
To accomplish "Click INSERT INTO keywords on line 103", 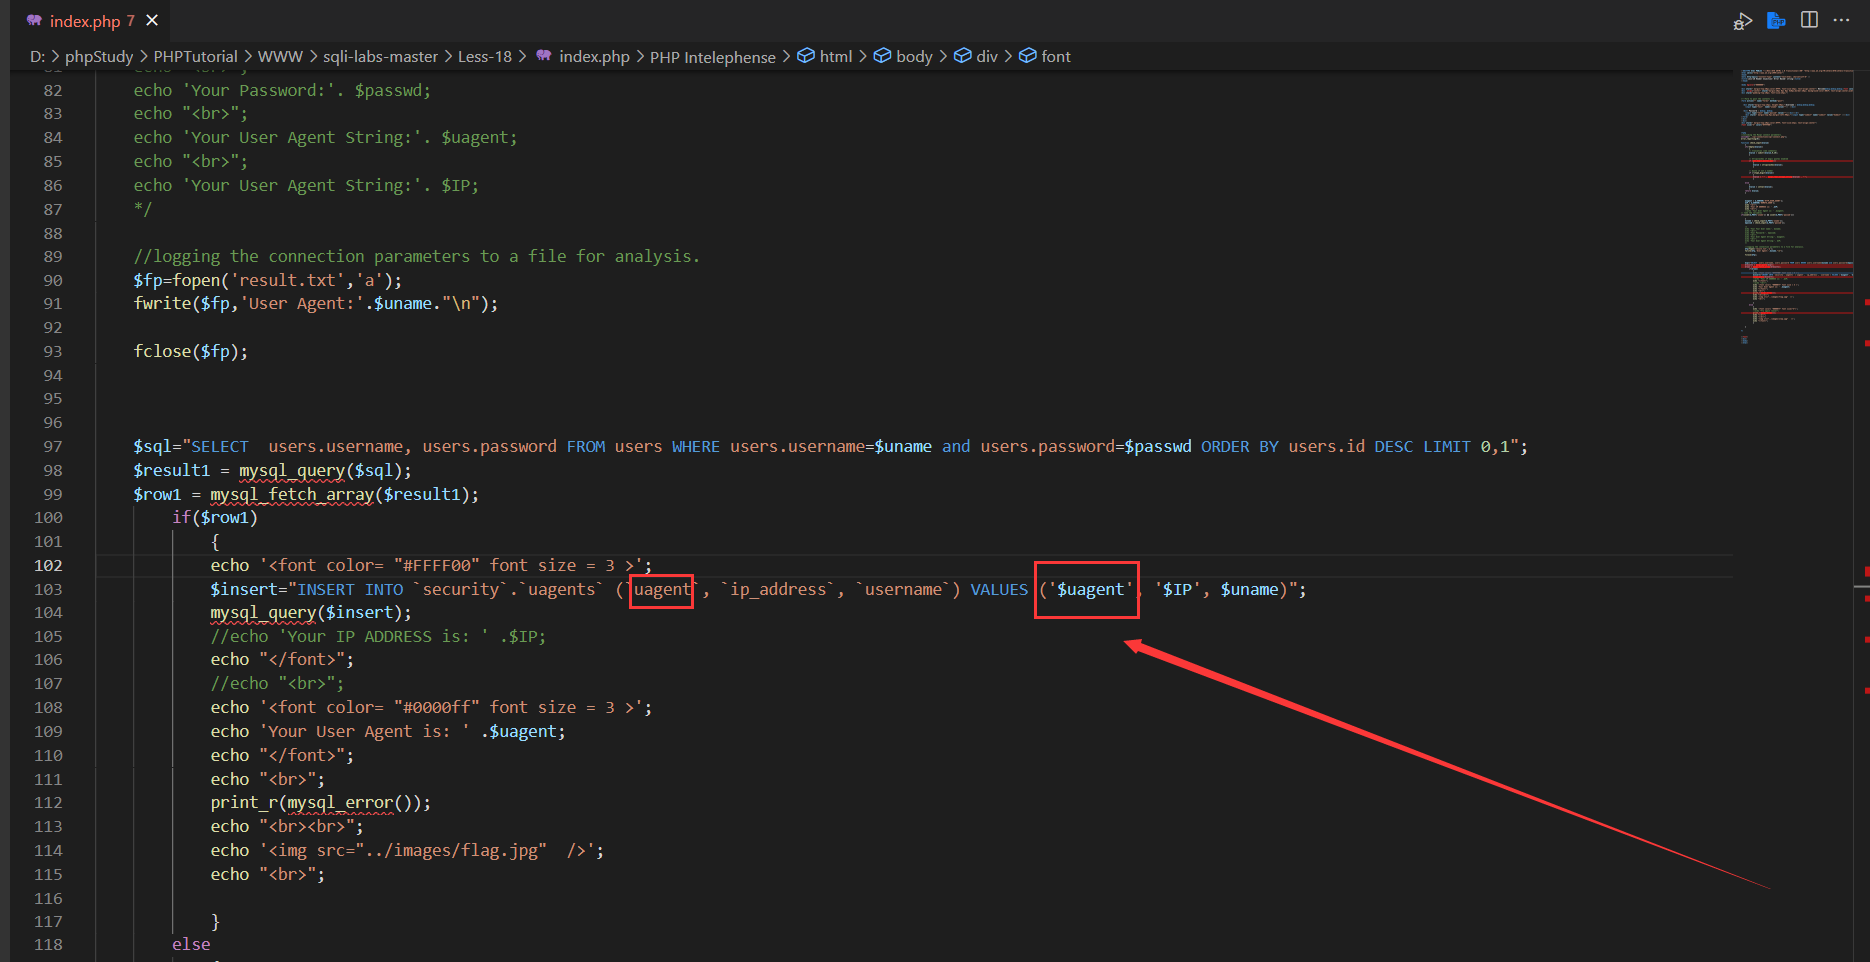I will pos(350,590).
